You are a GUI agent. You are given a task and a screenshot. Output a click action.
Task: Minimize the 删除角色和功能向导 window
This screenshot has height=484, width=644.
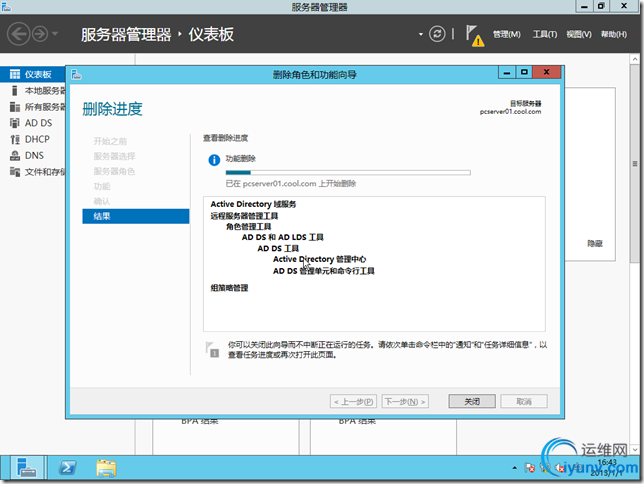click(x=507, y=73)
